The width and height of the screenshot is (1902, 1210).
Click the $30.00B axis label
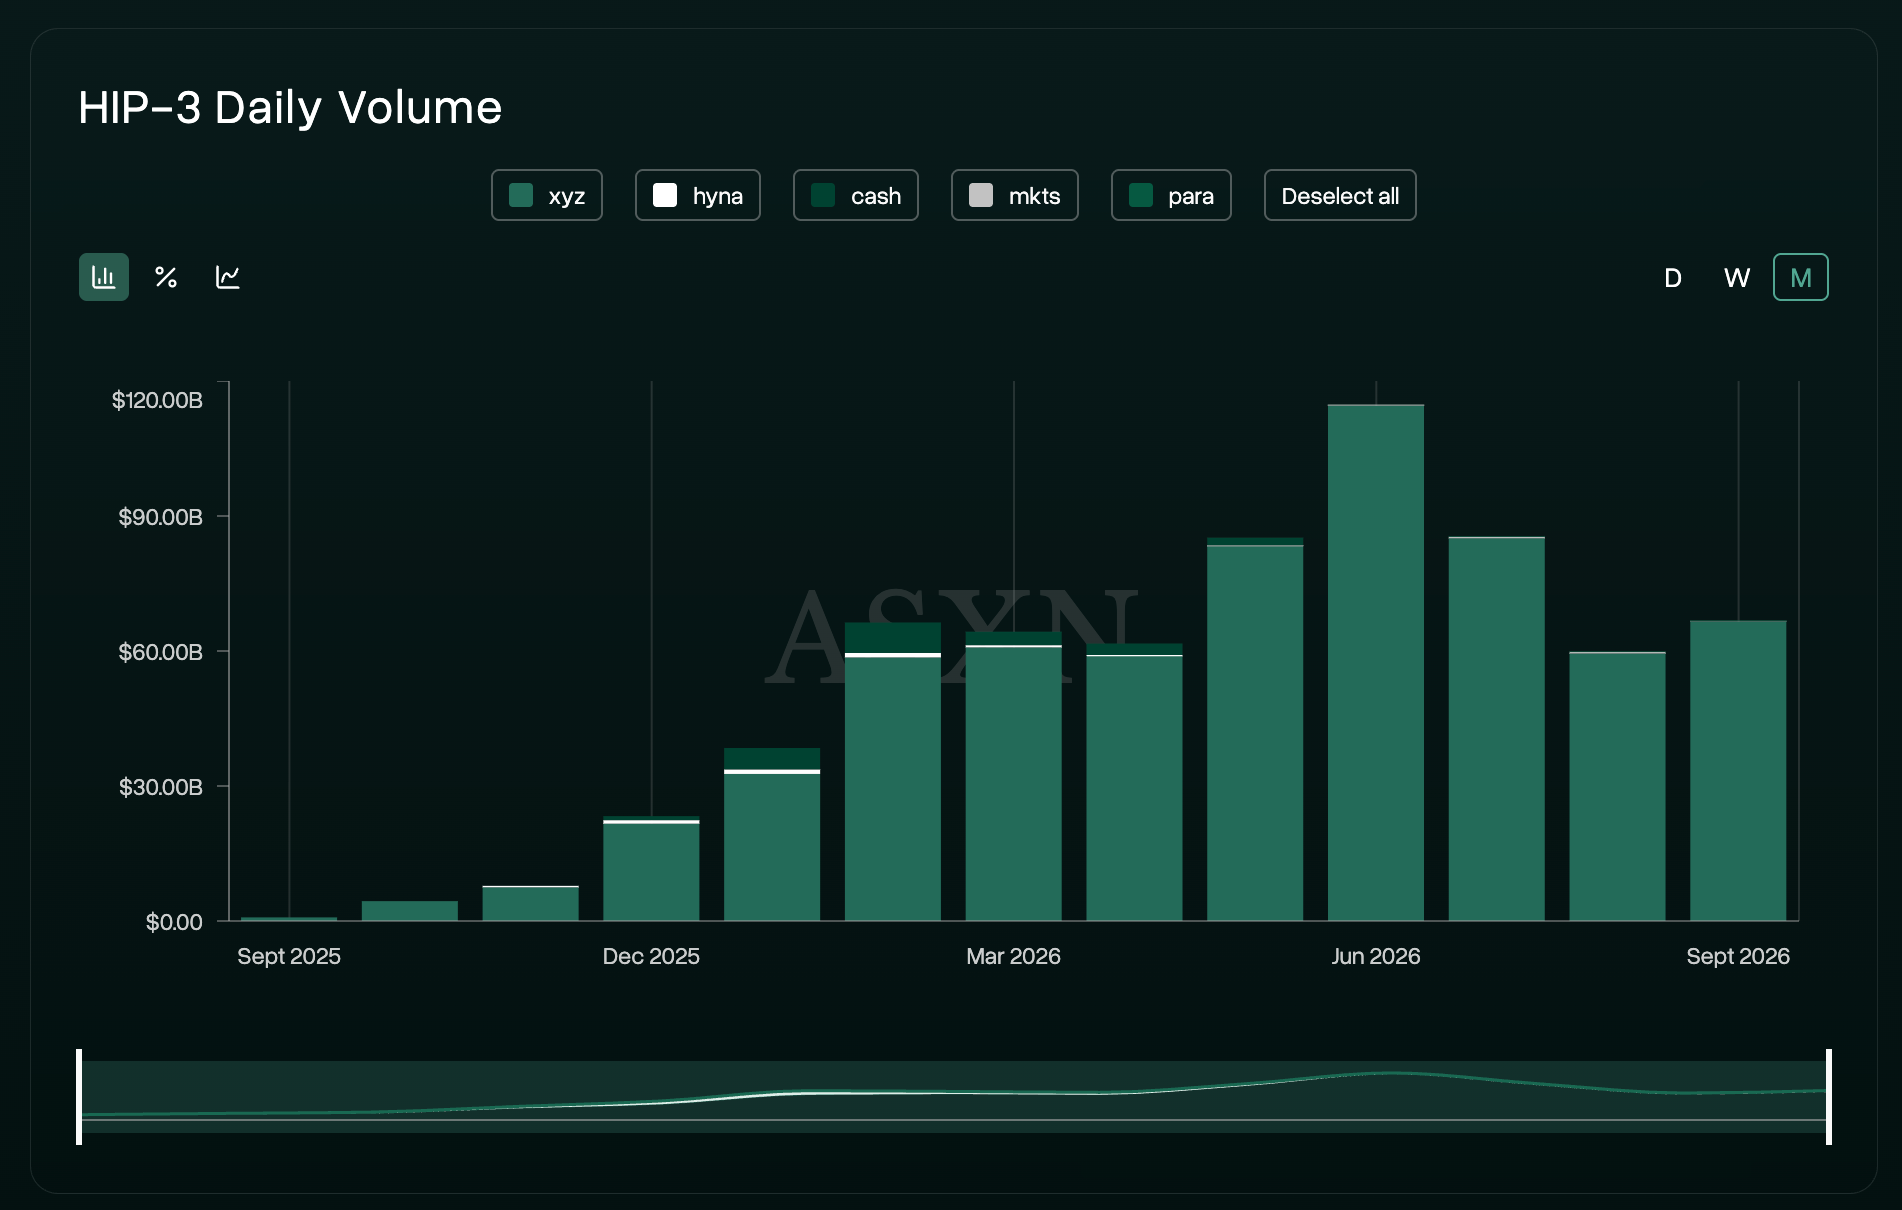pos(160,787)
